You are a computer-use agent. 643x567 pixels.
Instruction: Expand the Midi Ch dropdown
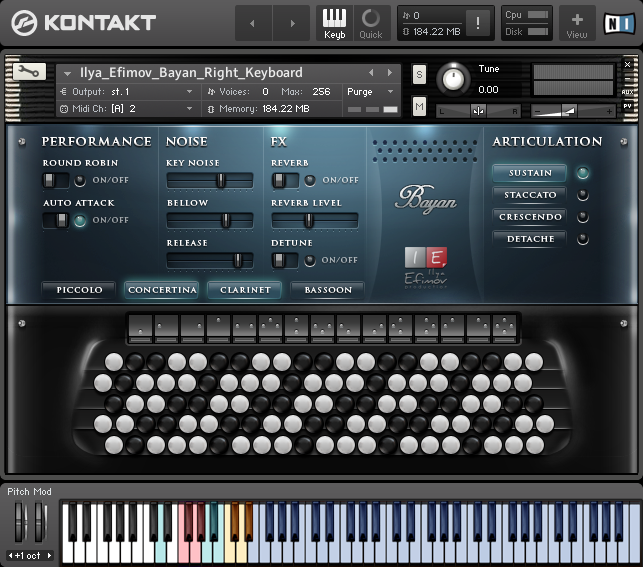click(x=125, y=108)
